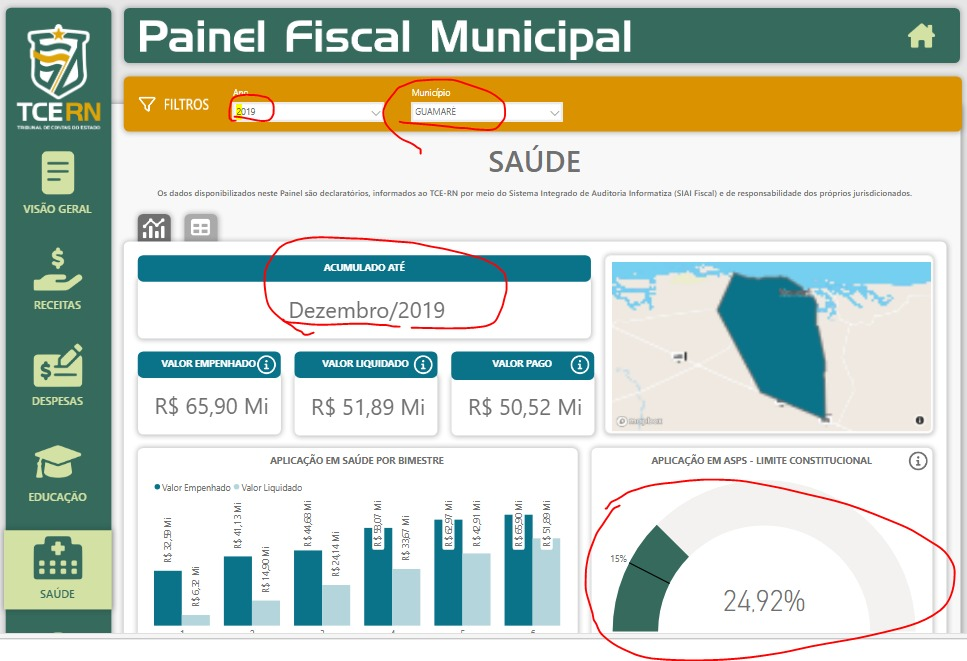The height and width of the screenshot is (661, 967).
Task: Click the Filtros funnel icon
Action: click(x=147, y=104)
